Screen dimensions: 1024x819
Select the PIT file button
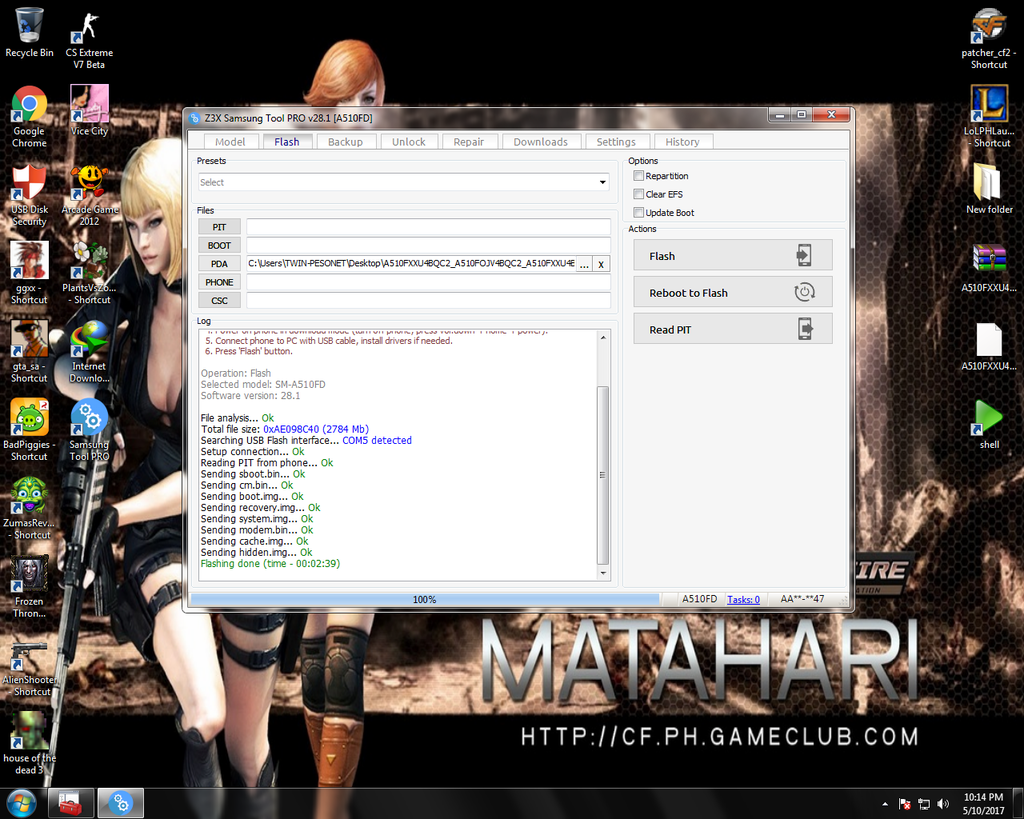click(x=219, y=227)
